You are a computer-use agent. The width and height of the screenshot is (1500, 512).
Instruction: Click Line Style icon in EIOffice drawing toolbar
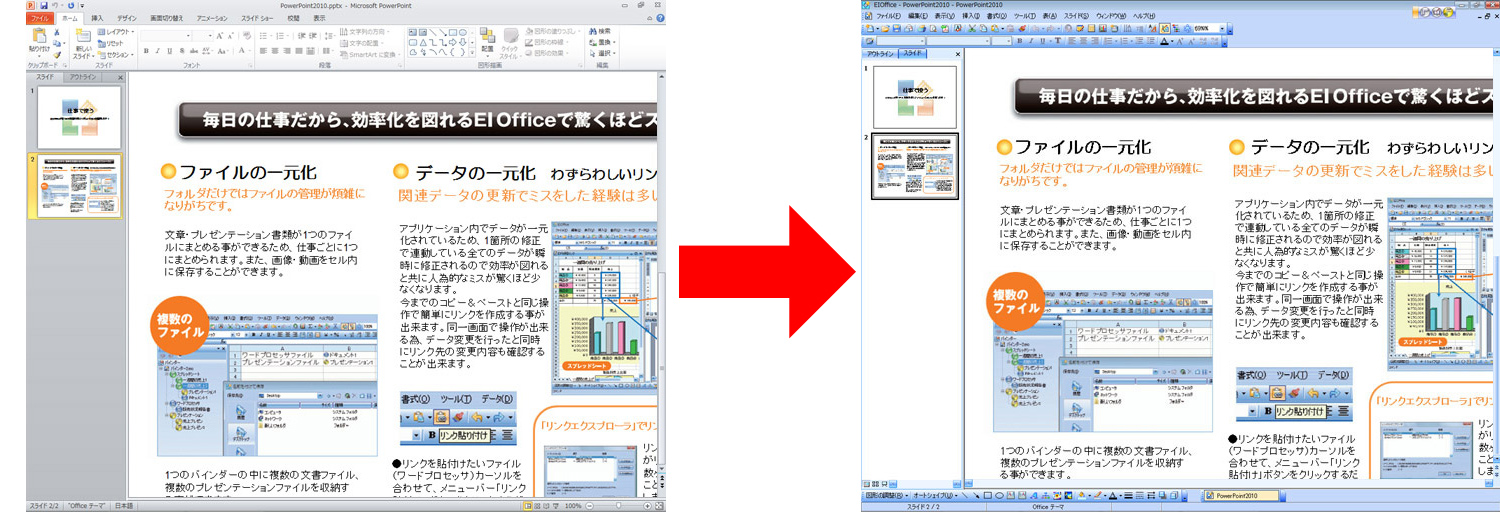click(x=1129, y=495)
